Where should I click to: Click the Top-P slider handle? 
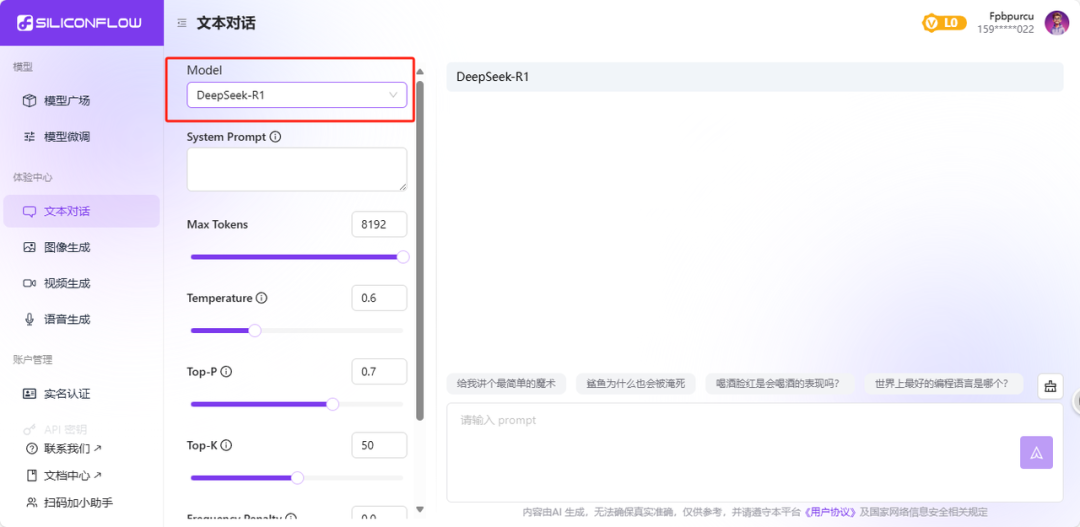coord(332,404)
